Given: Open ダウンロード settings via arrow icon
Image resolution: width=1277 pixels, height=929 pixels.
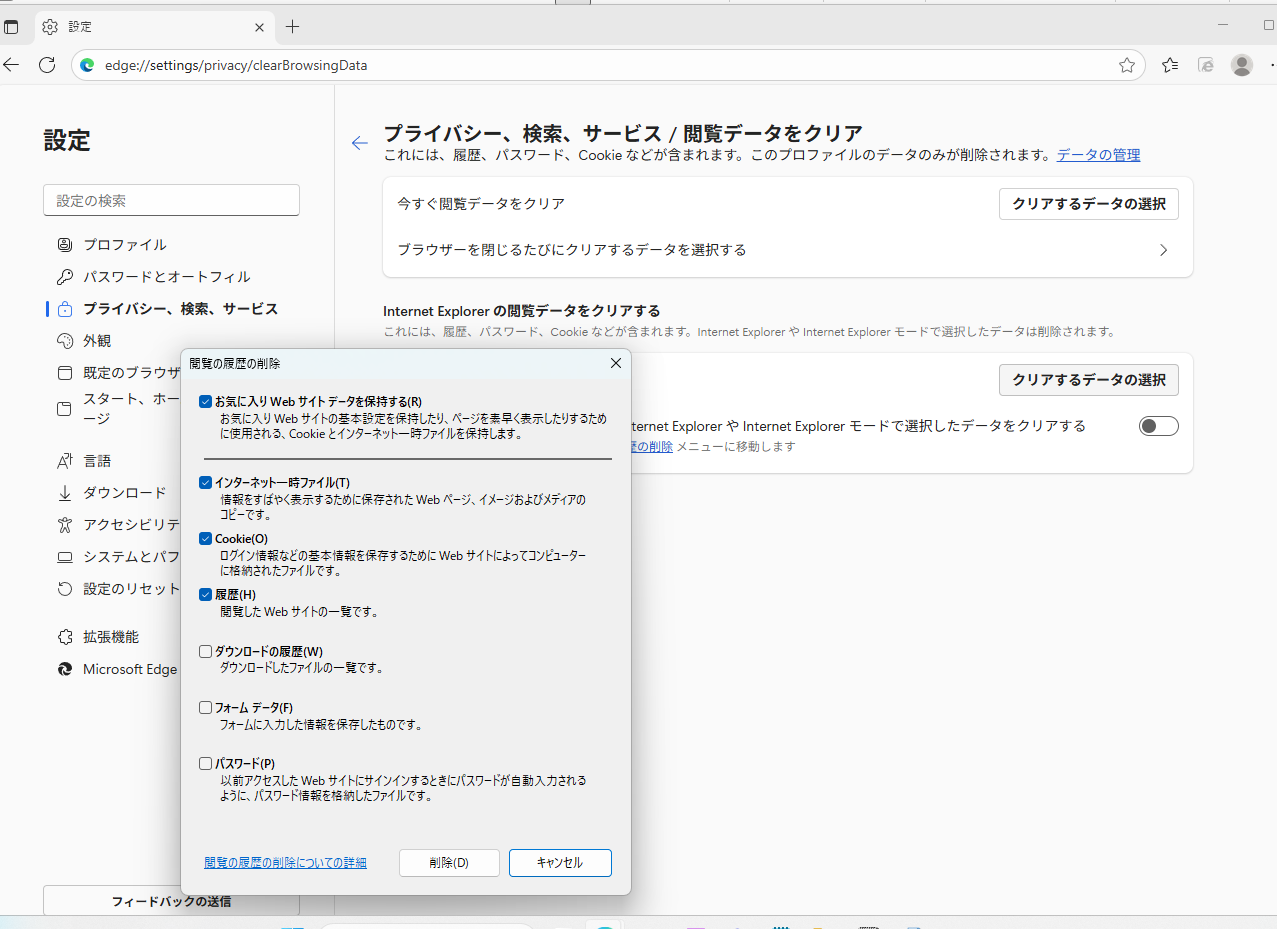Looking at the screenshot, I should pos(65,493).
